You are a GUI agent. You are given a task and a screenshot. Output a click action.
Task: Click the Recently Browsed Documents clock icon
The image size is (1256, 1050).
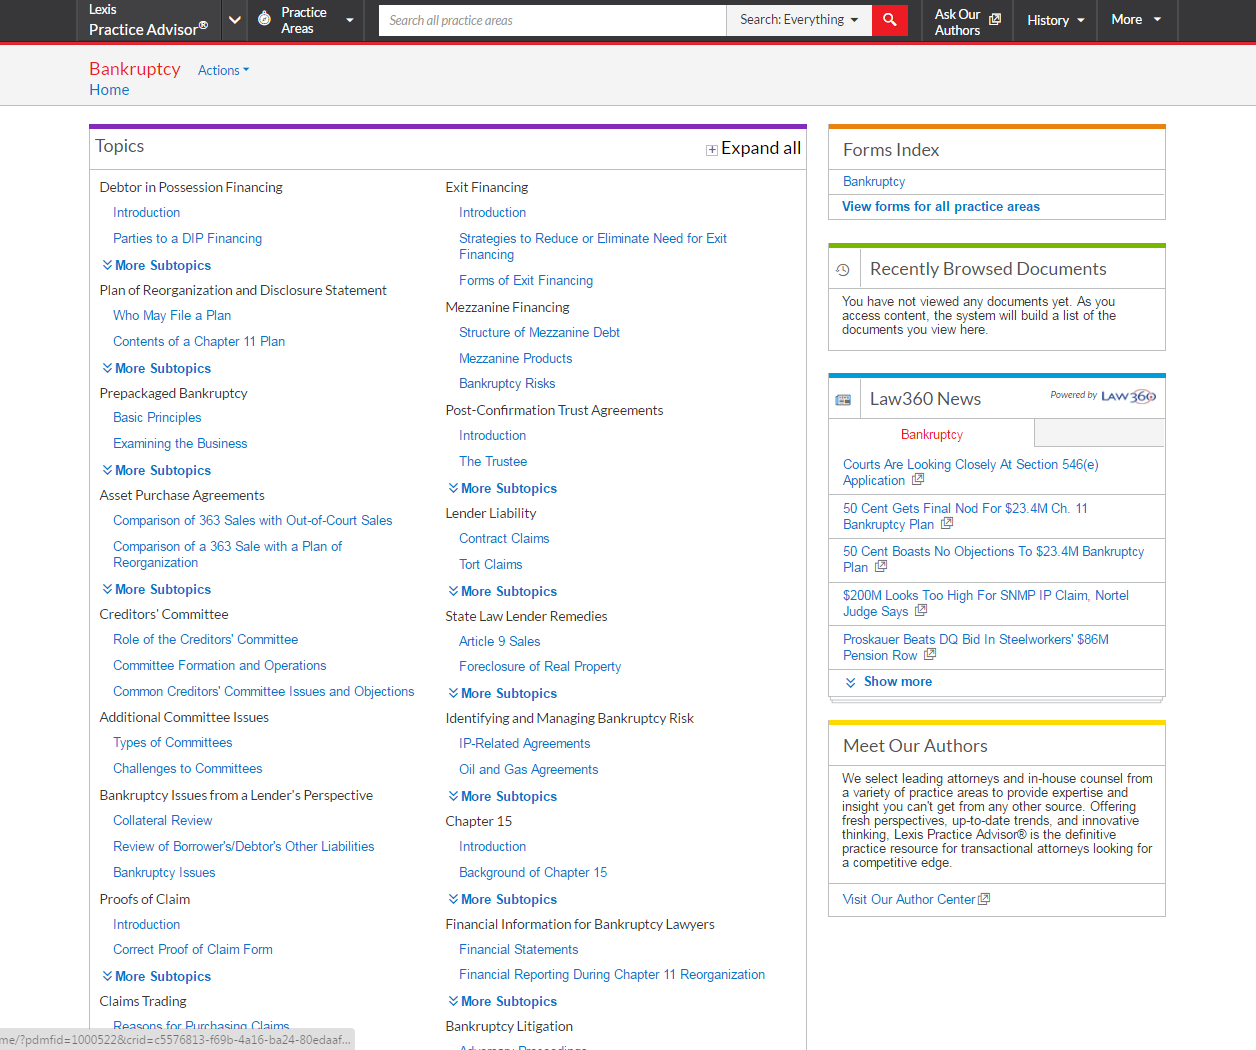coord(843,270)
